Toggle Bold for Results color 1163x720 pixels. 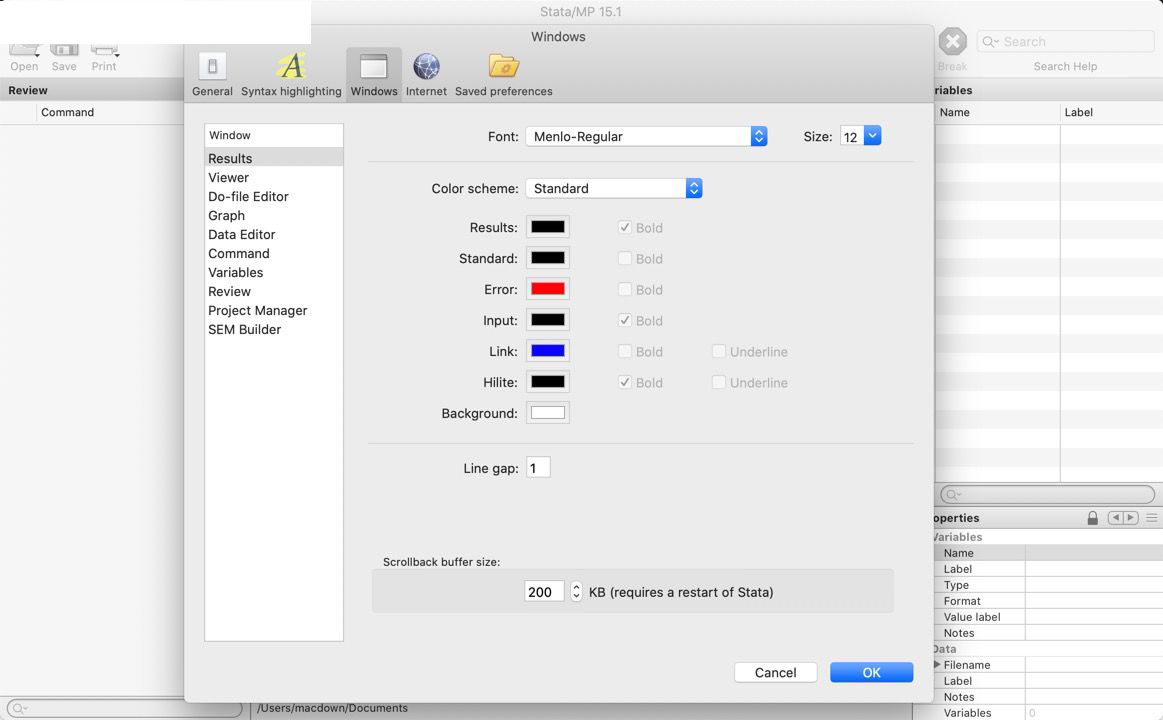(625, 228)
